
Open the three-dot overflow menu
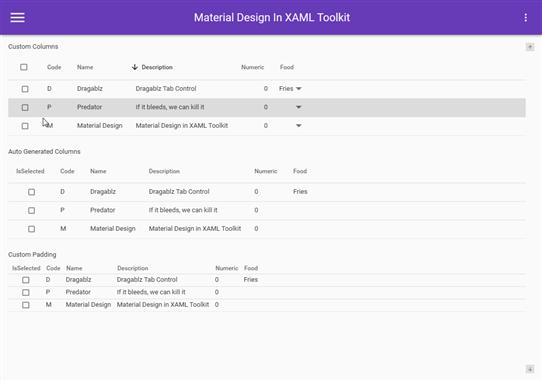pos(525,17)
